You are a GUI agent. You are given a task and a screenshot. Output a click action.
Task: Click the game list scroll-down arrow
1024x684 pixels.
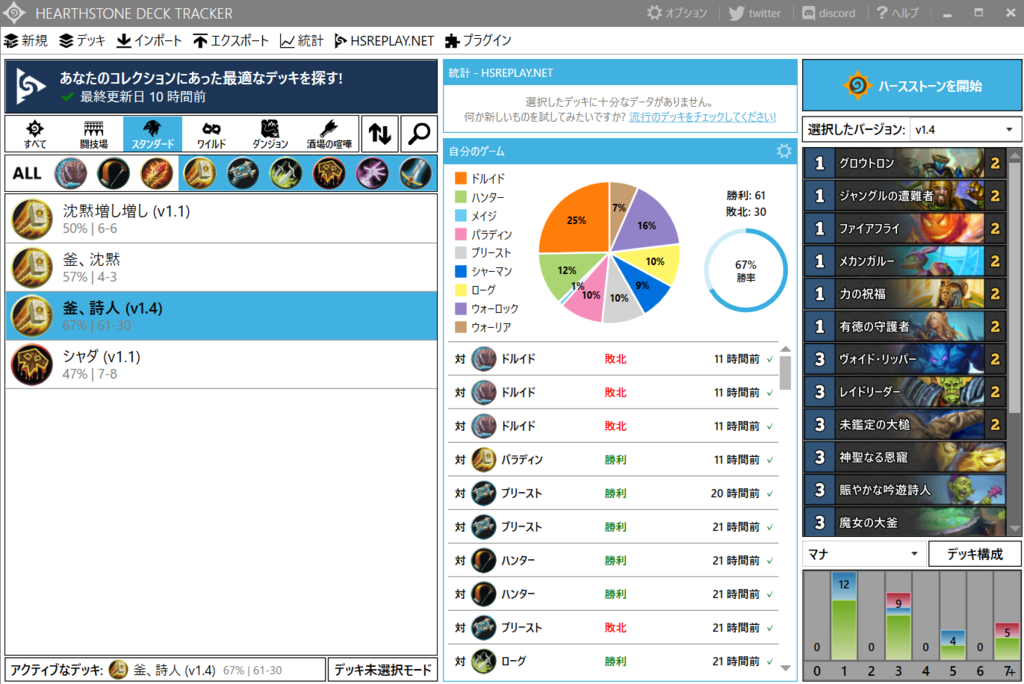[786, 668]
